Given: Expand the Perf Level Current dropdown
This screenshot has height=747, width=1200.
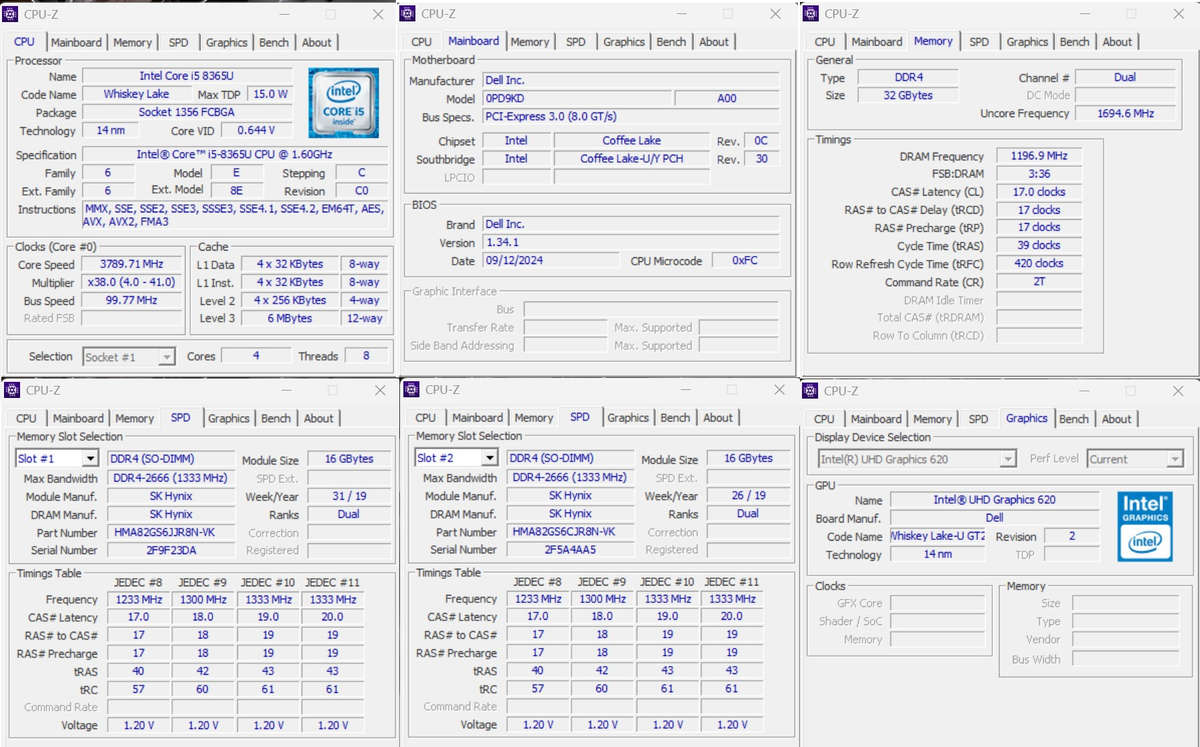Looking at the screenshot, I should 1174,459.
